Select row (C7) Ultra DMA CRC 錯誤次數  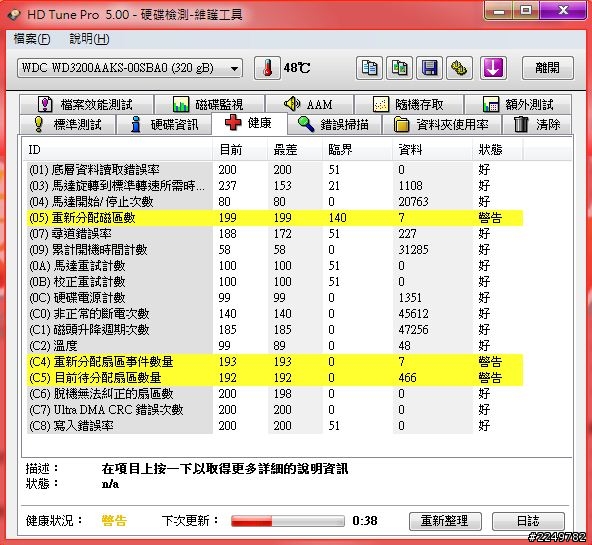pyautogui.click(x=274, y=410)
